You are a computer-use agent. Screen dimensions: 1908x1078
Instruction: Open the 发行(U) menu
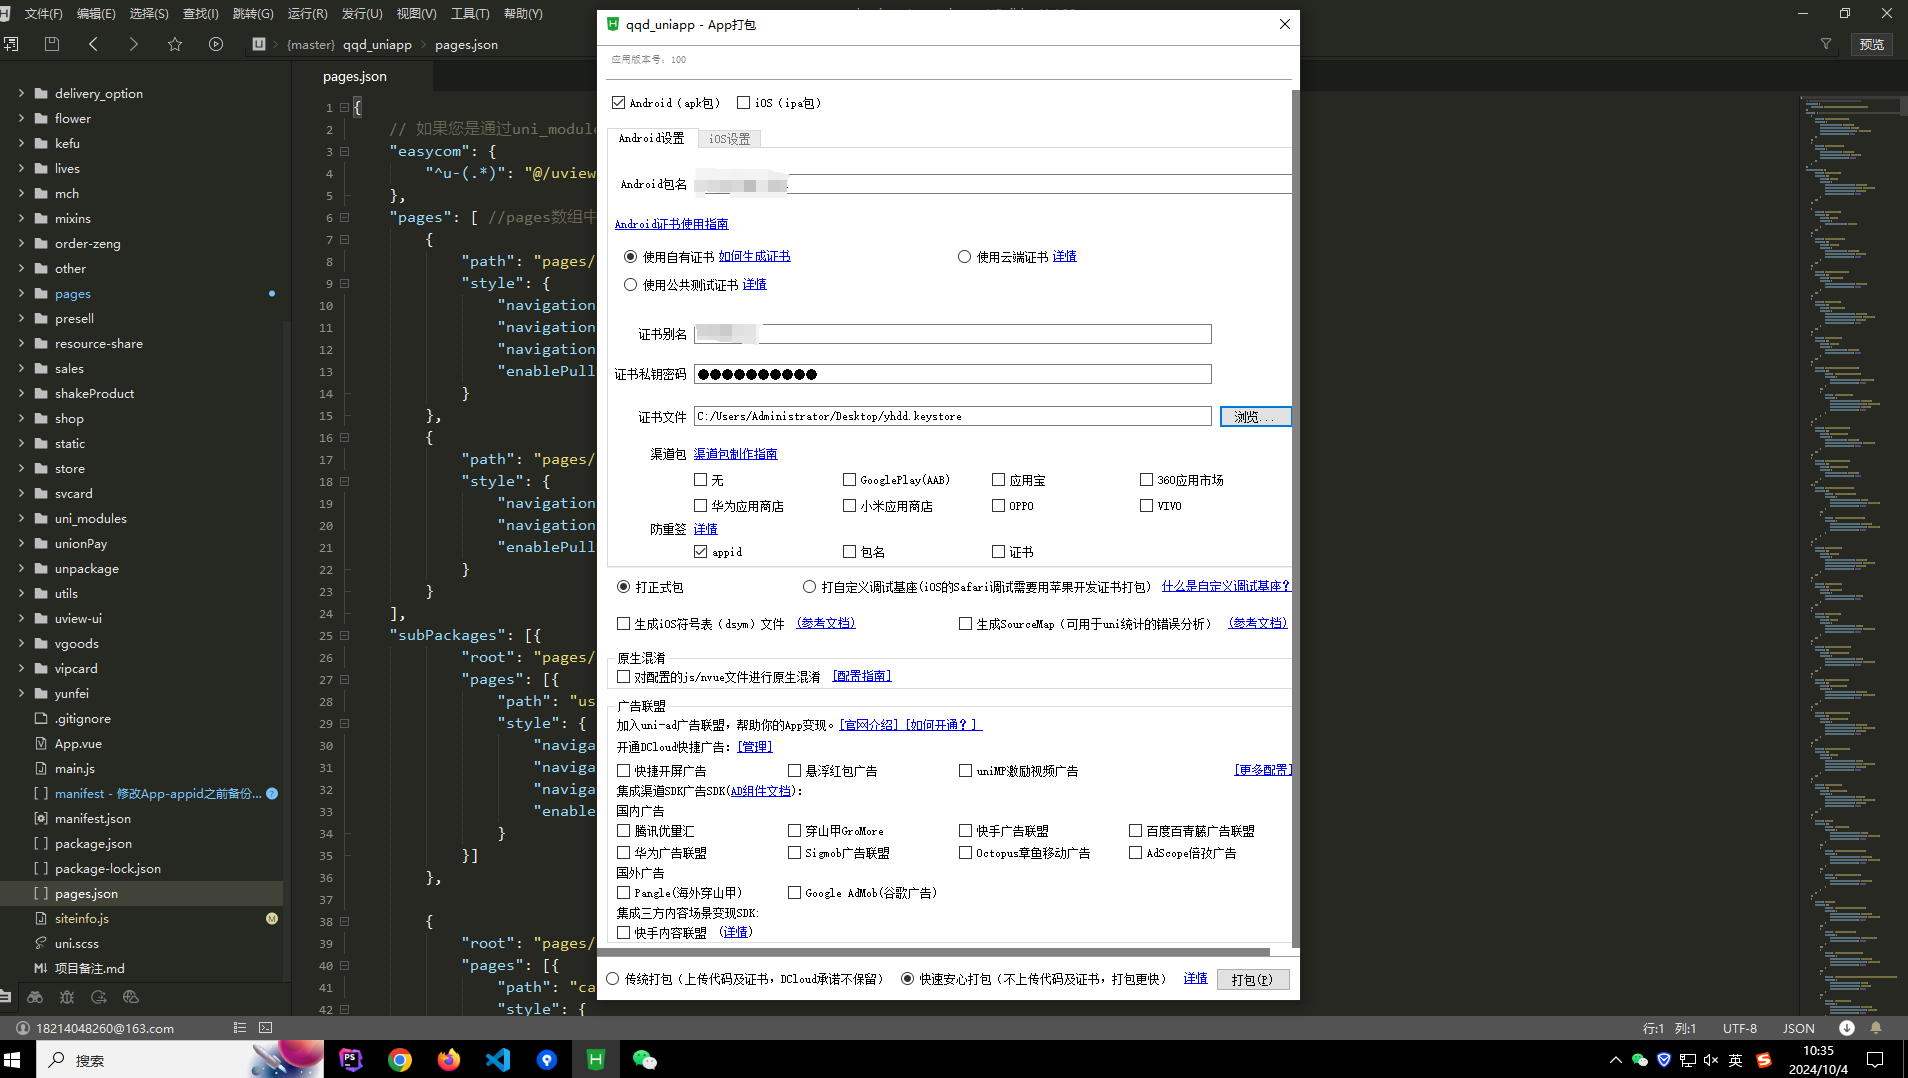pyautogui.click(x=362, y=13)
